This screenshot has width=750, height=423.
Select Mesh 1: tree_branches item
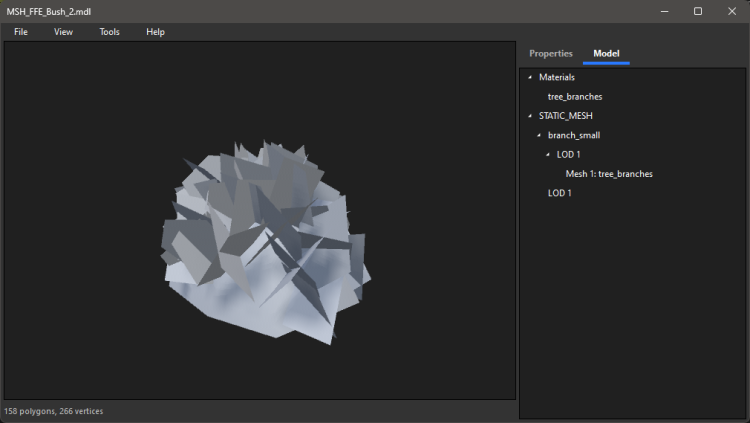(609, 174)
